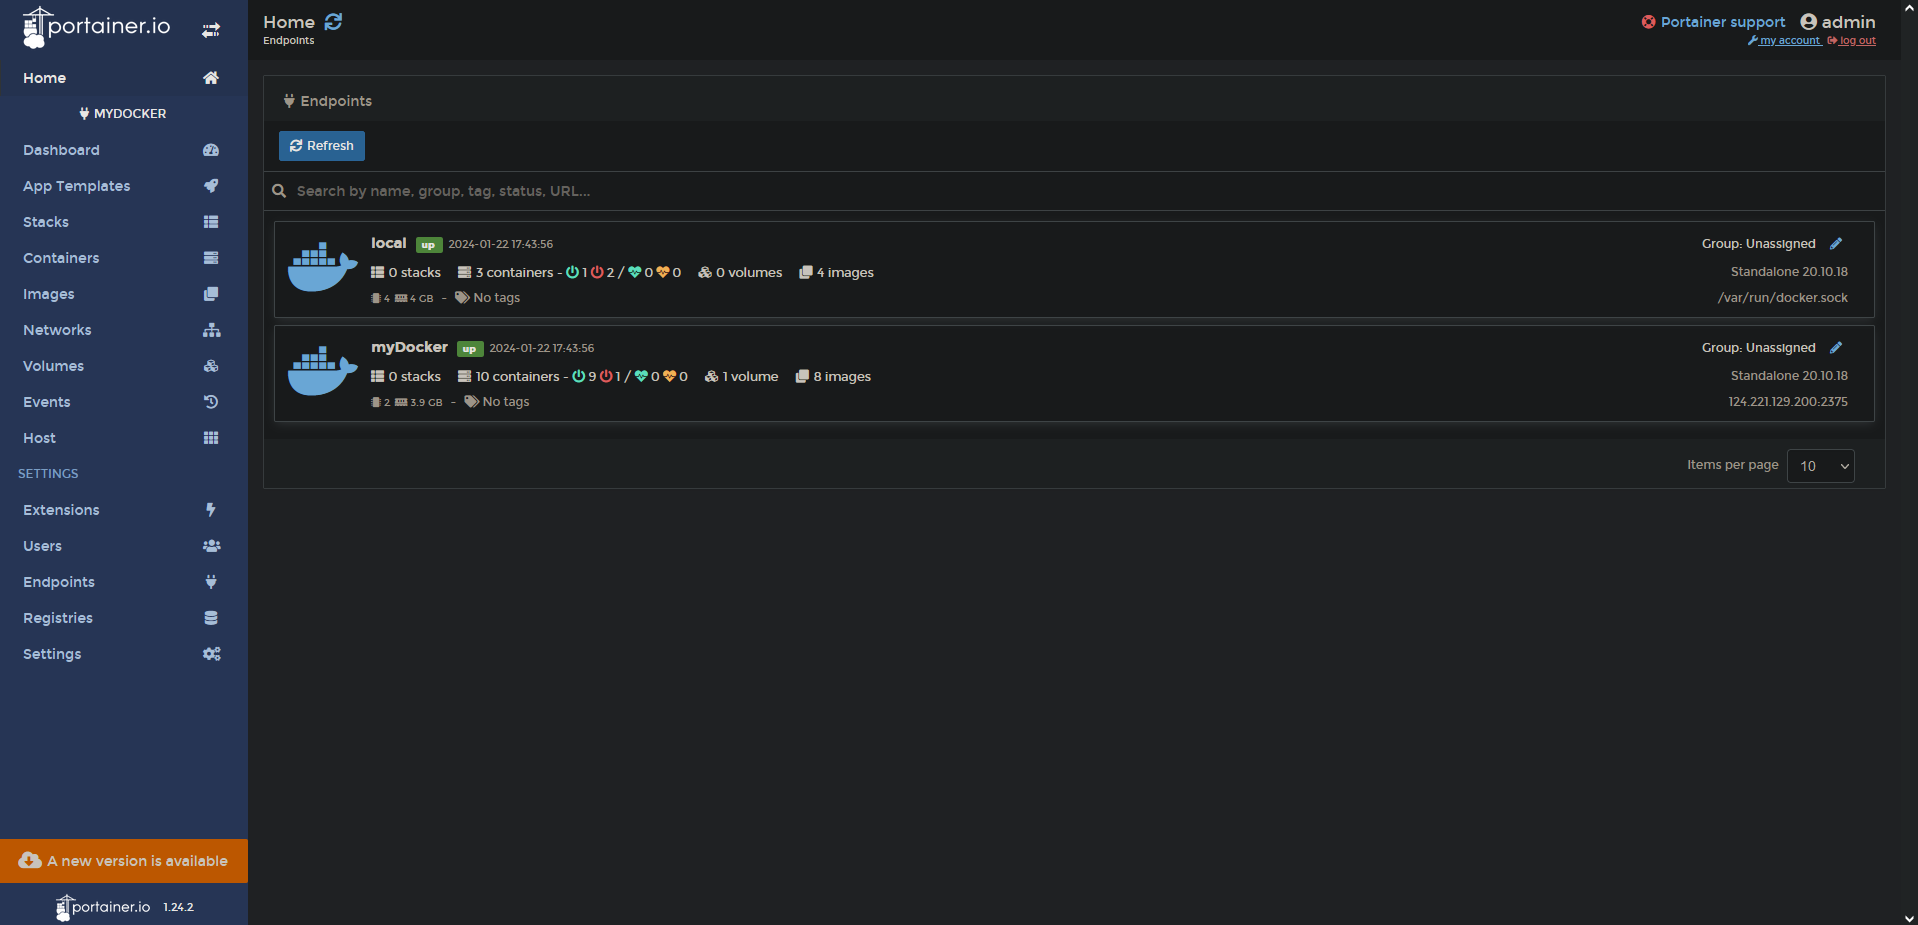Click the Dashboard gauge icon
Screen dimensions: 1918x925
coord(211,150)
